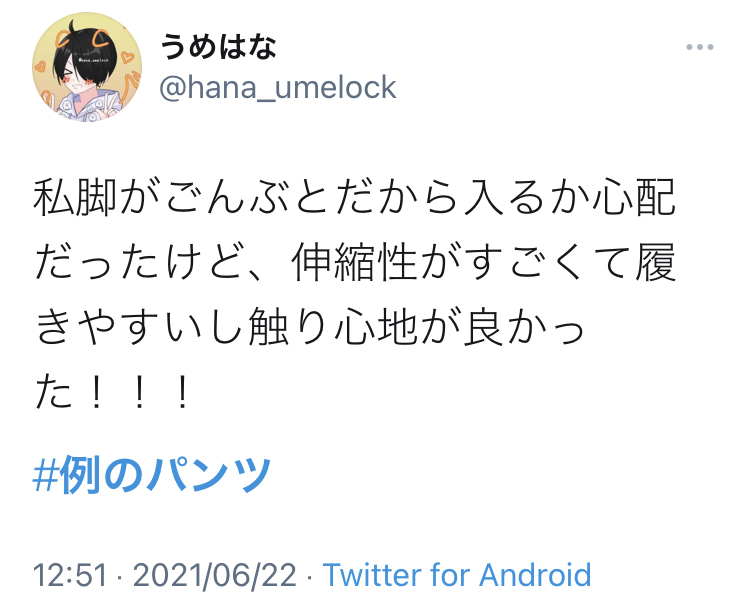Click the word 伸縮性 in the tweet
This screenshot has width=750, height=604.
(354, 262)
